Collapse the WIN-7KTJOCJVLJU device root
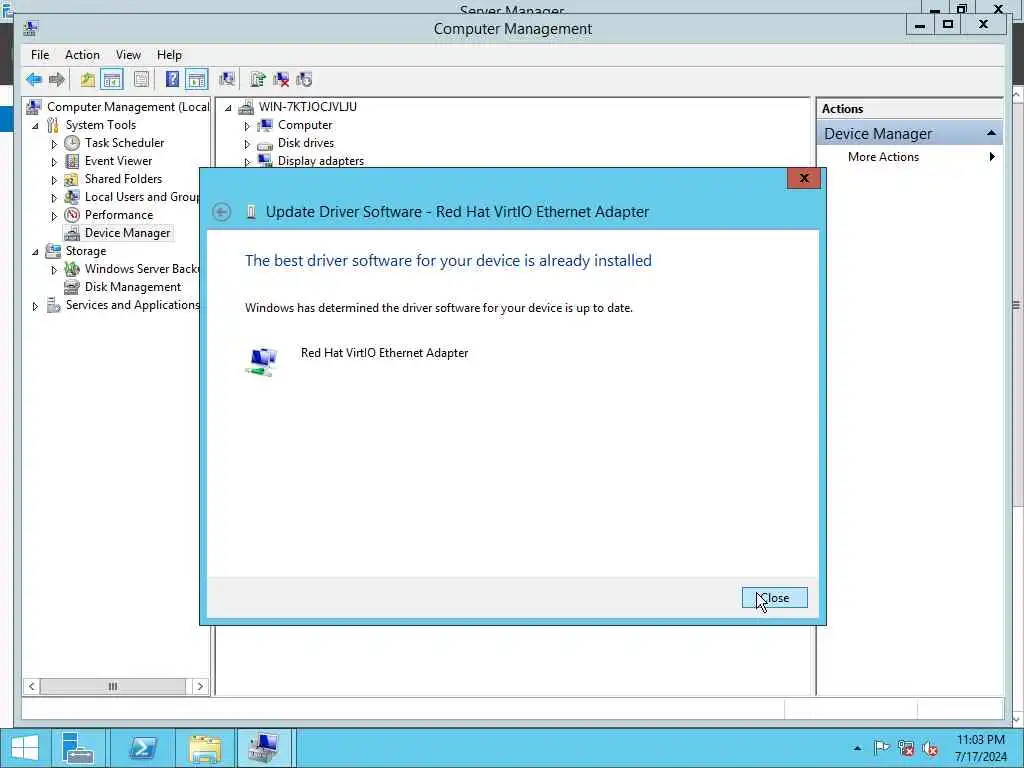This screenshot has width=1024, height=768. pos(228,108)
